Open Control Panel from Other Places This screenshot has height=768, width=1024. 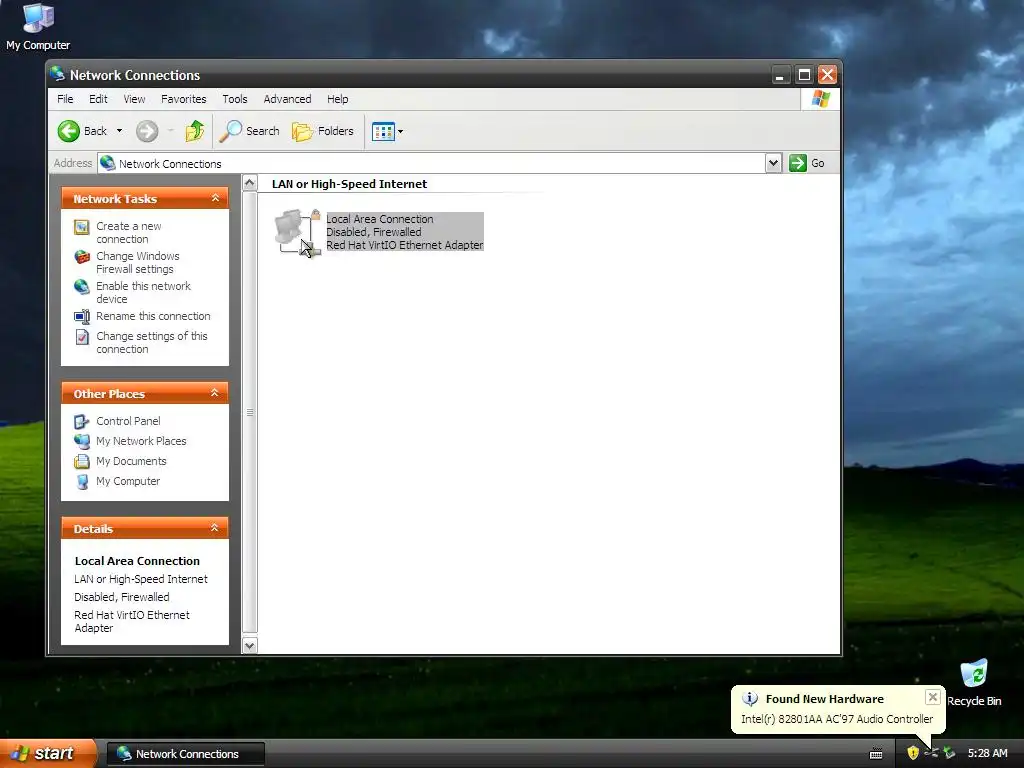click(x=129, y=421)
